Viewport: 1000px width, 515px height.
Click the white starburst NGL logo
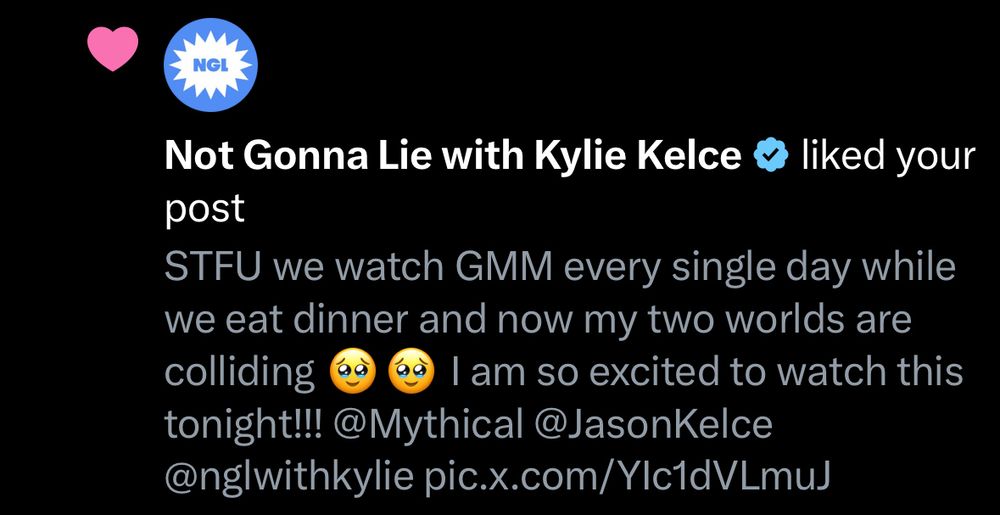tap(210, 65)
